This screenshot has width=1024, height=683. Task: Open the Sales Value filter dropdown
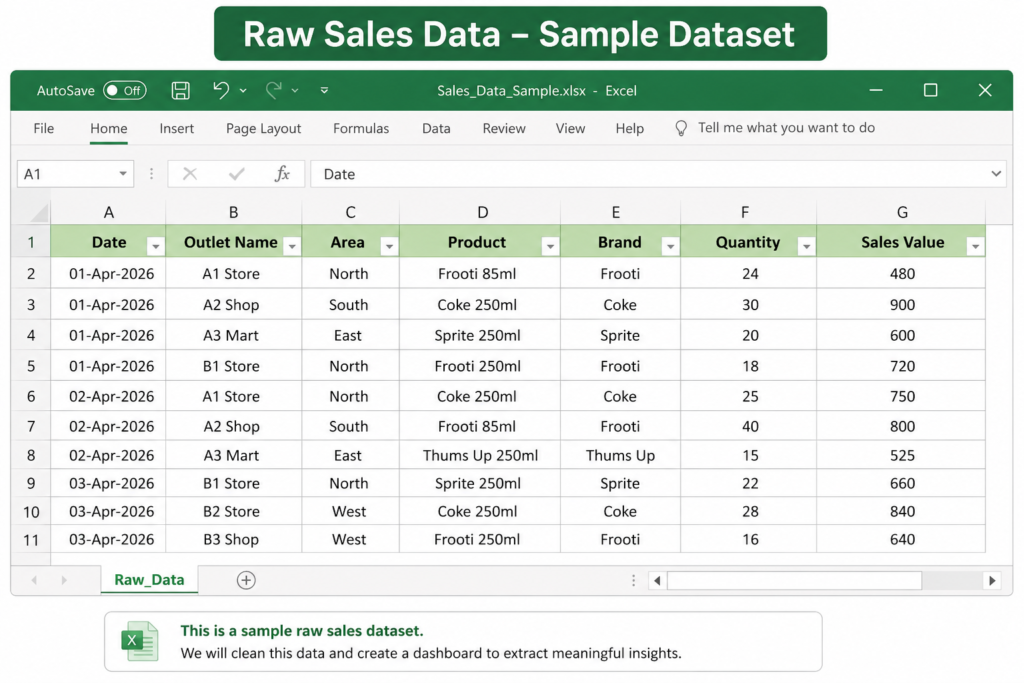click(x=975, y=246)
